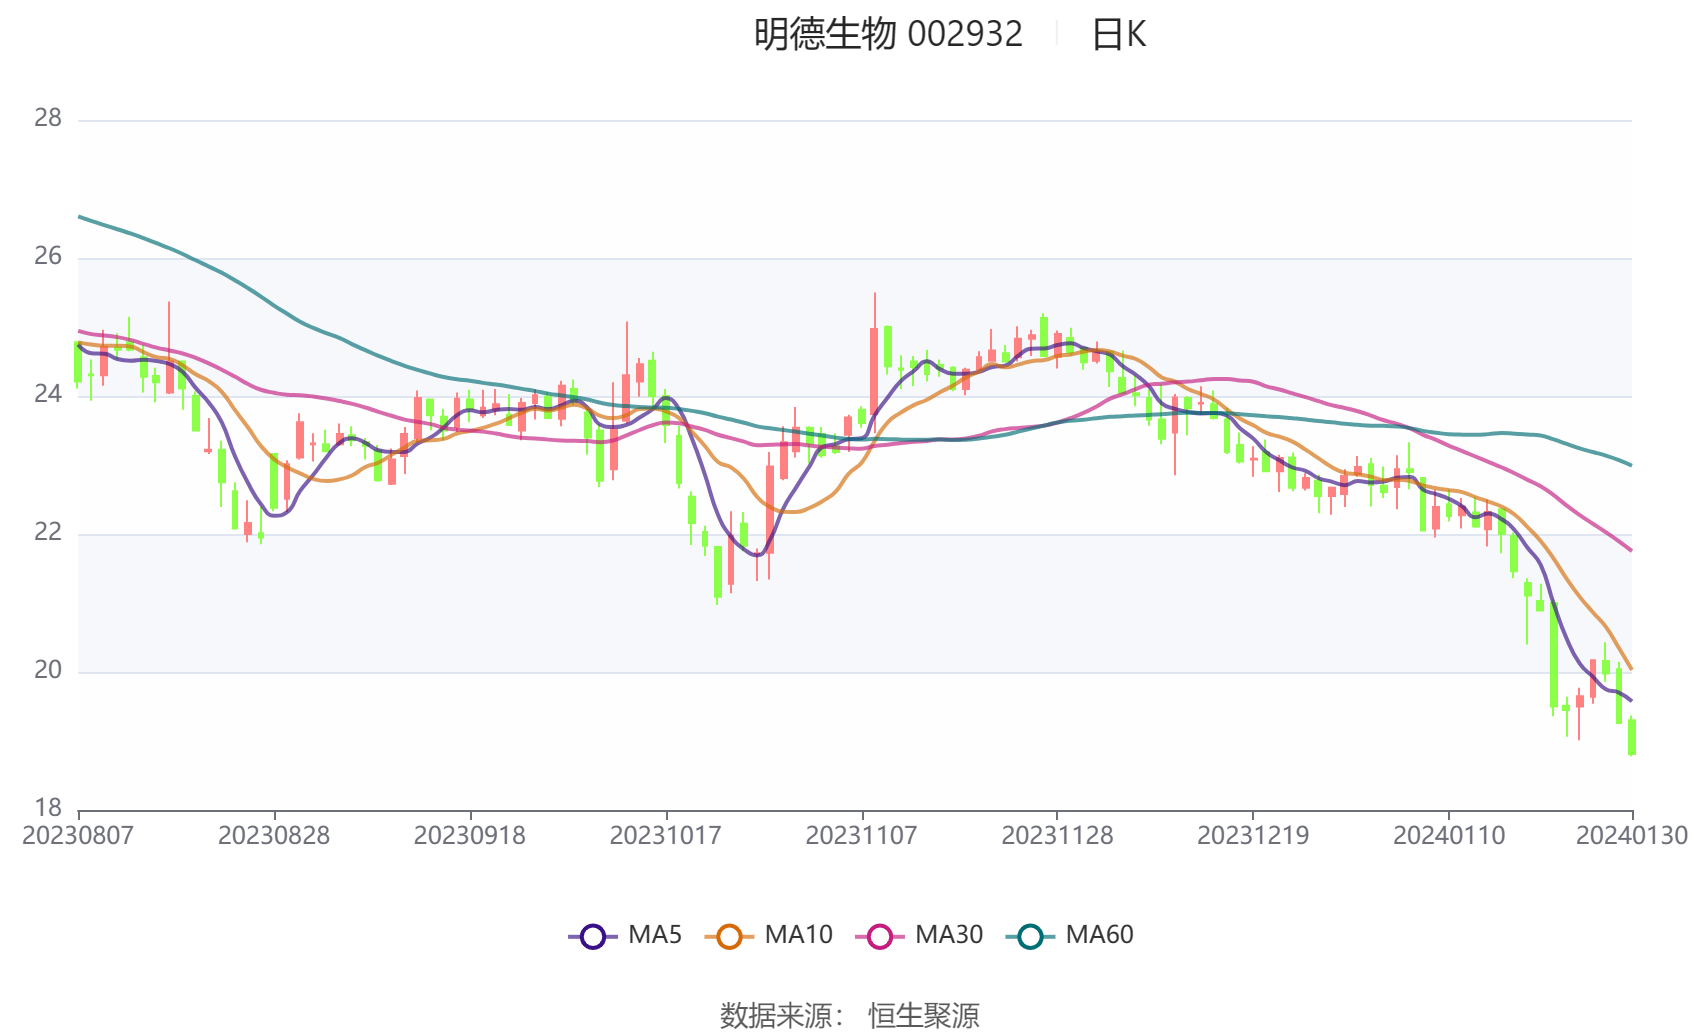Viewport: 1700px width, 1034px height.
Task: Click the 恒生聚源 data source link
Action: tap(925, 1014)
